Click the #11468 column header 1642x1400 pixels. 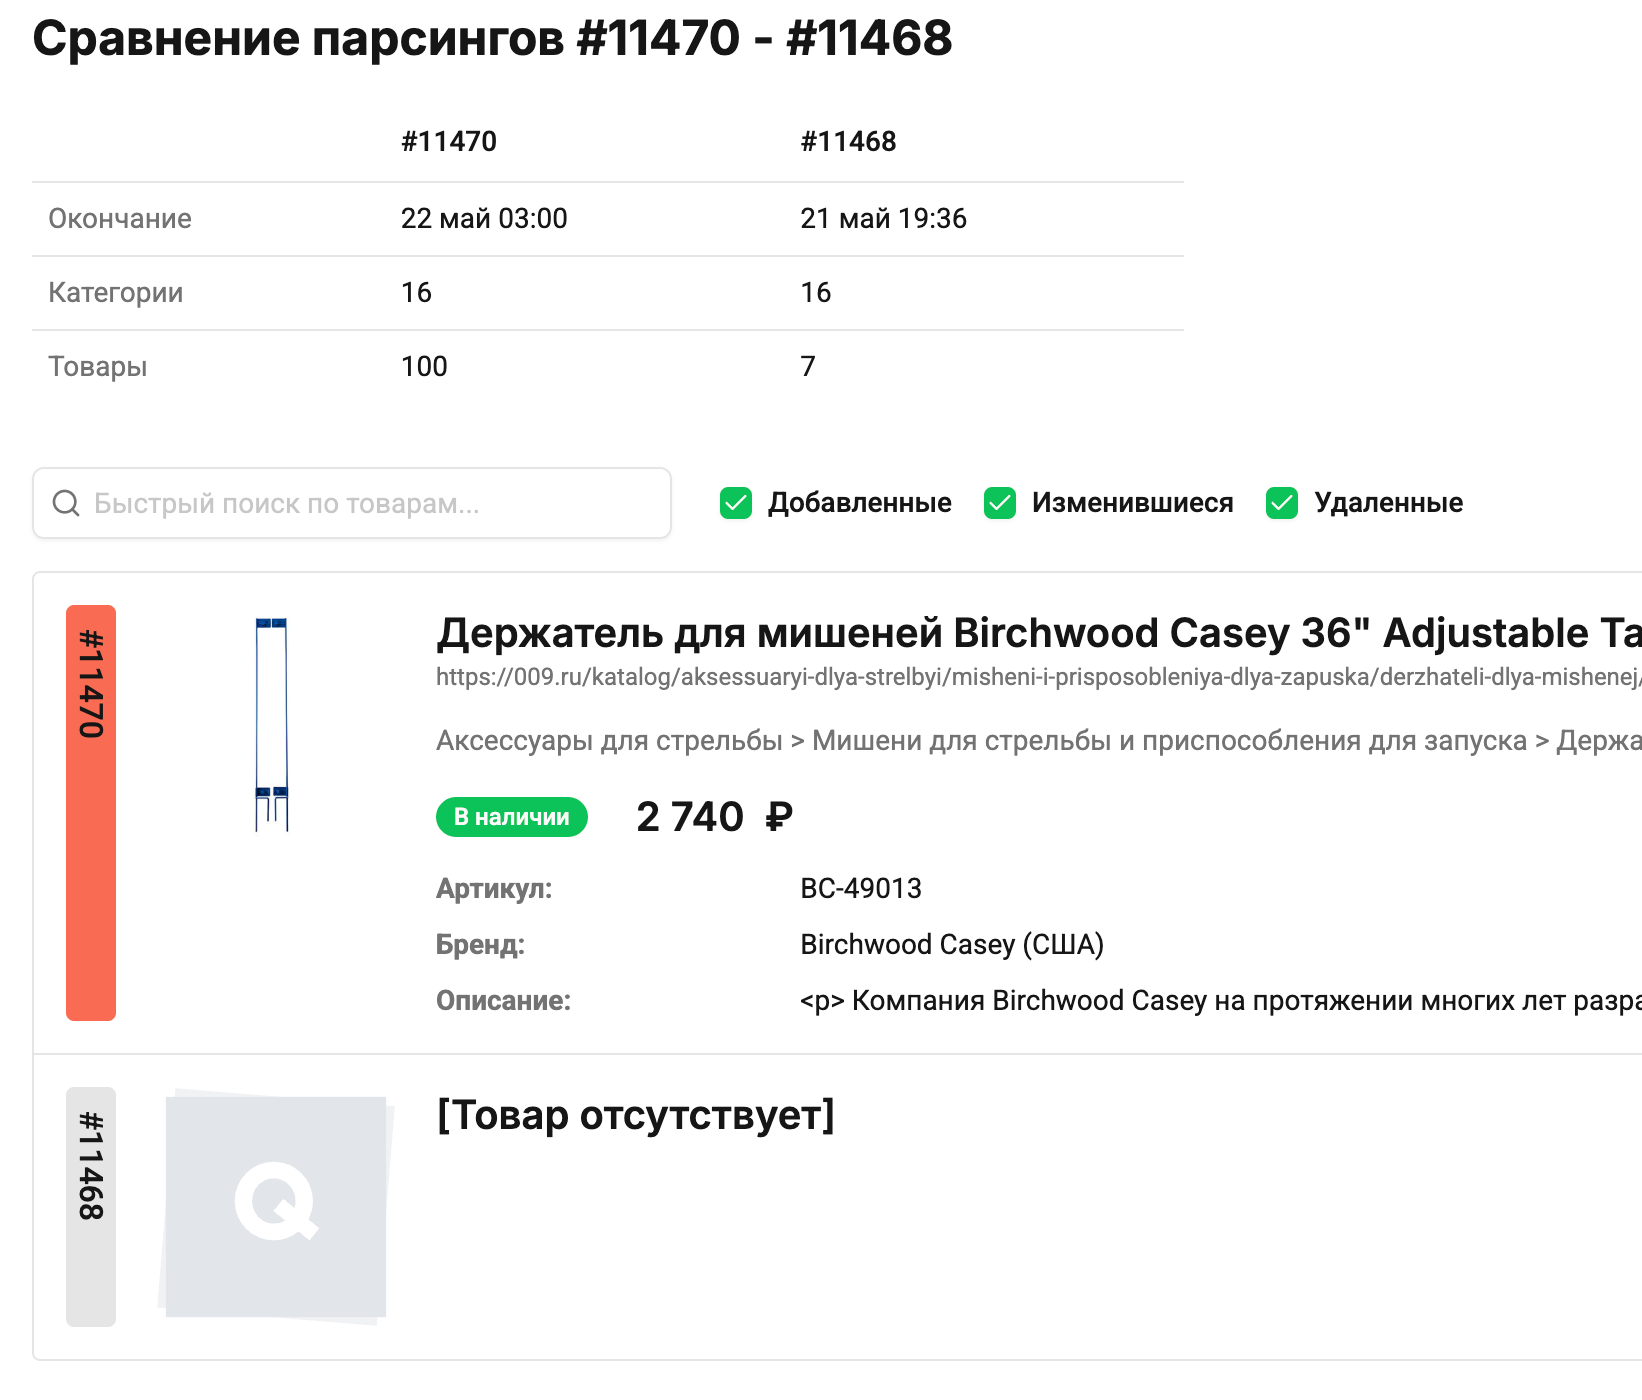click(848, 141)
